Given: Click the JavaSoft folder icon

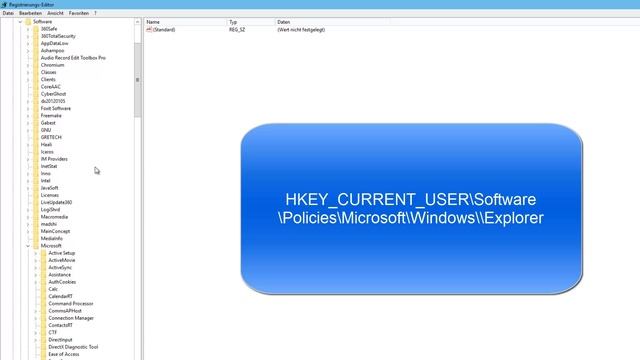Looking at the screenshot, I should (x=36, y=188).
